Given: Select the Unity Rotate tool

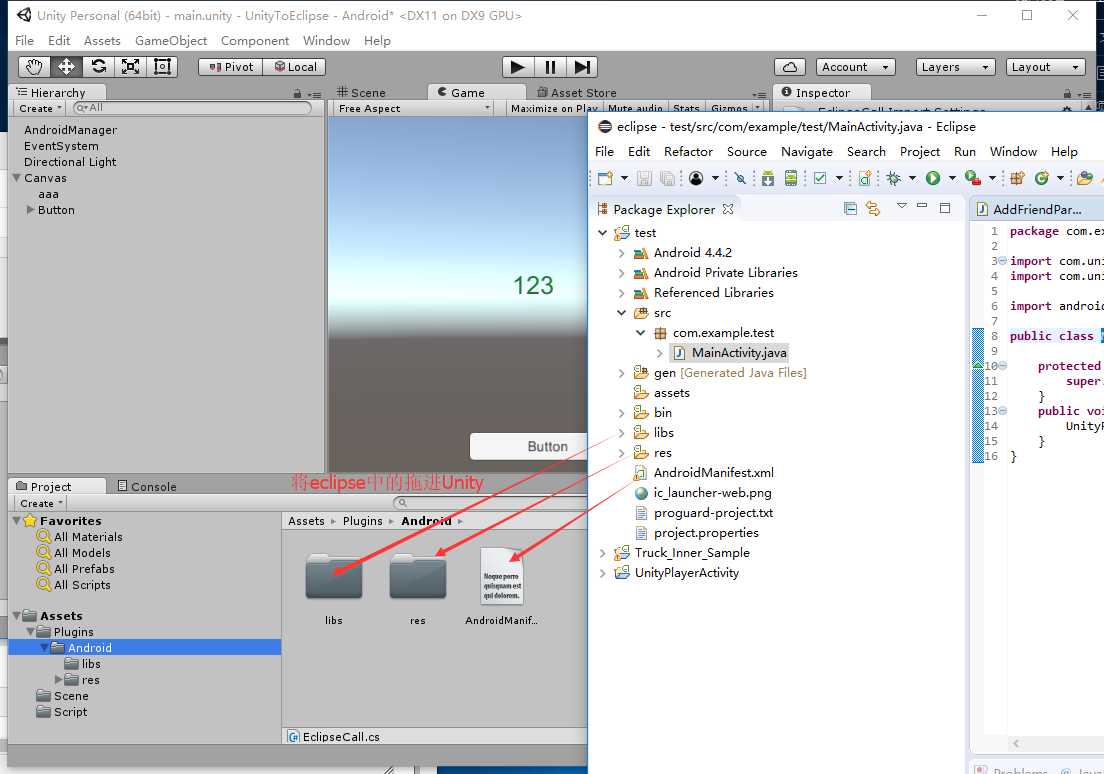Looking at the screenshot, I should (99, 67).
